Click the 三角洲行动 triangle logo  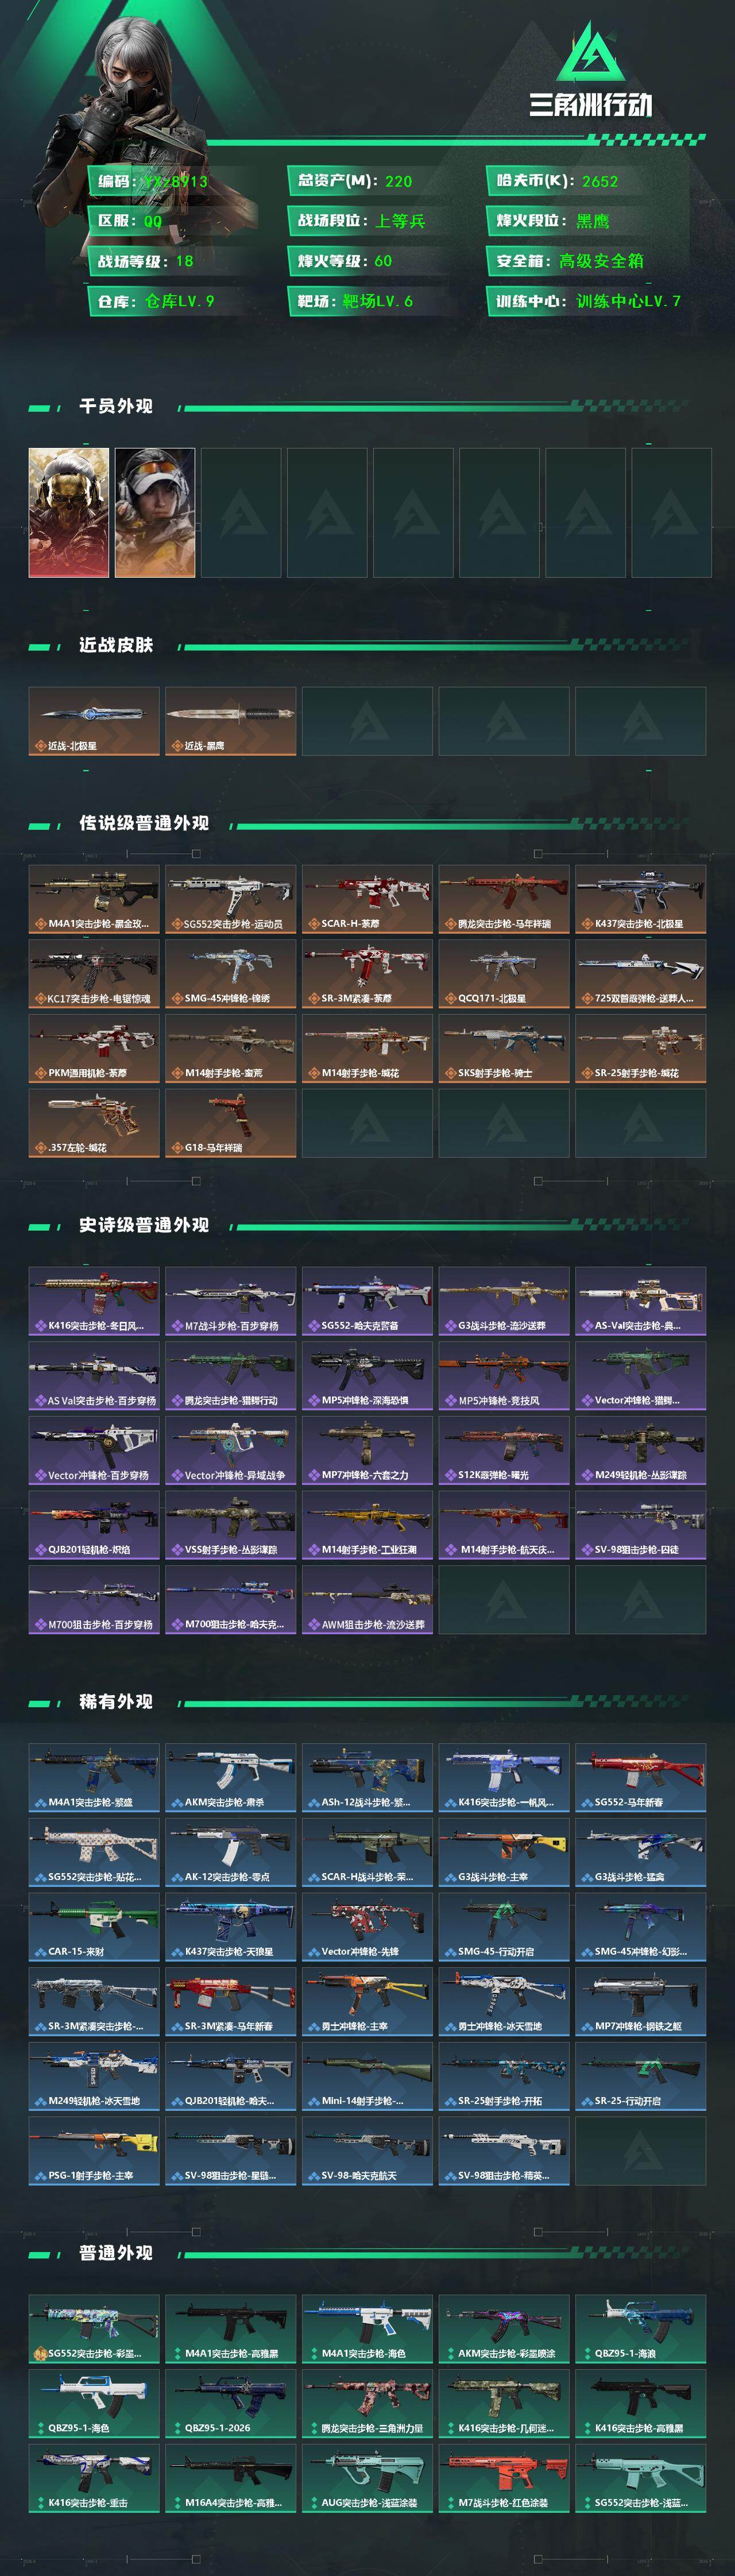pos(590,52)
